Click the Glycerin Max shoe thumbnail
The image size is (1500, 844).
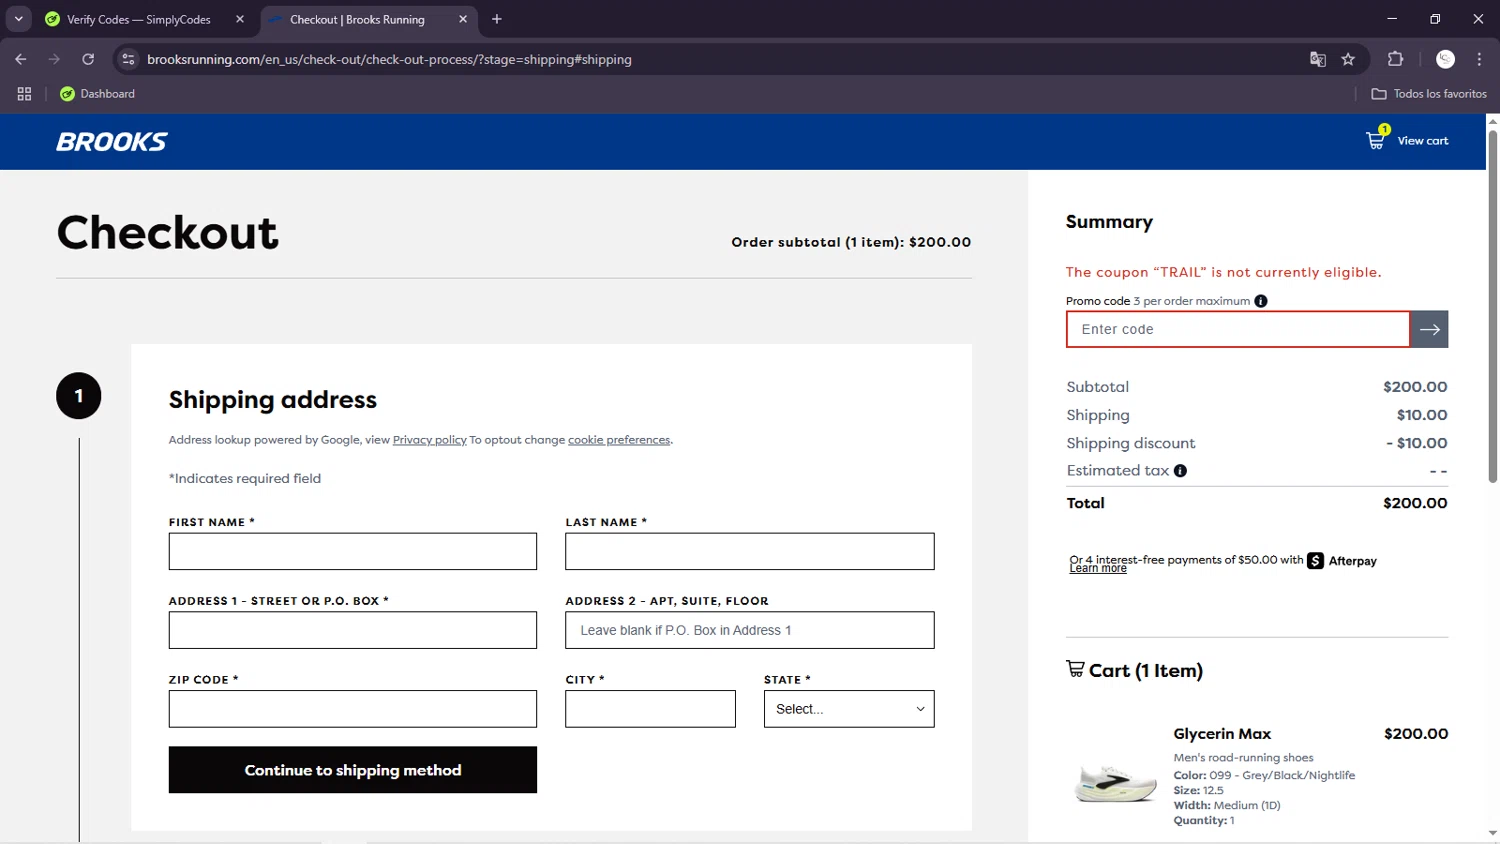pos(1115,781)
